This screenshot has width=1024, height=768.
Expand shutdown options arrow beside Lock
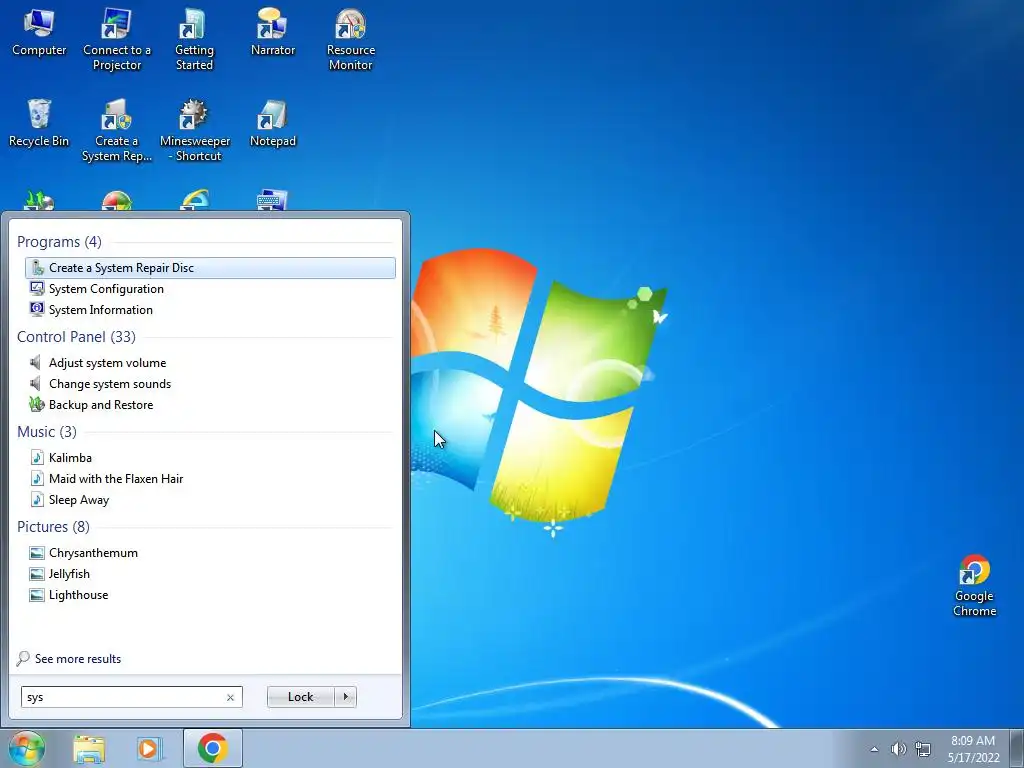(x=345, y=697)
